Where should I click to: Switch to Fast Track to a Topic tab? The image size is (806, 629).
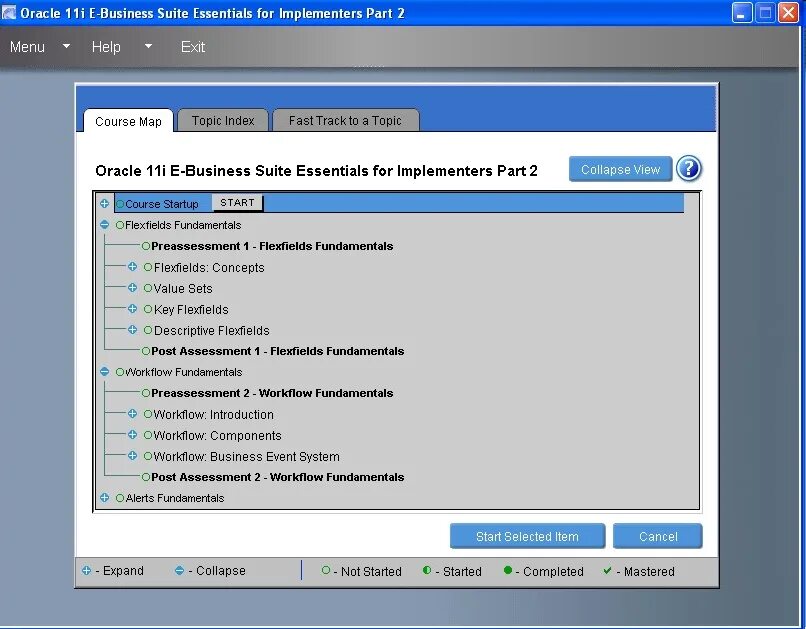(x=345, y=120)
